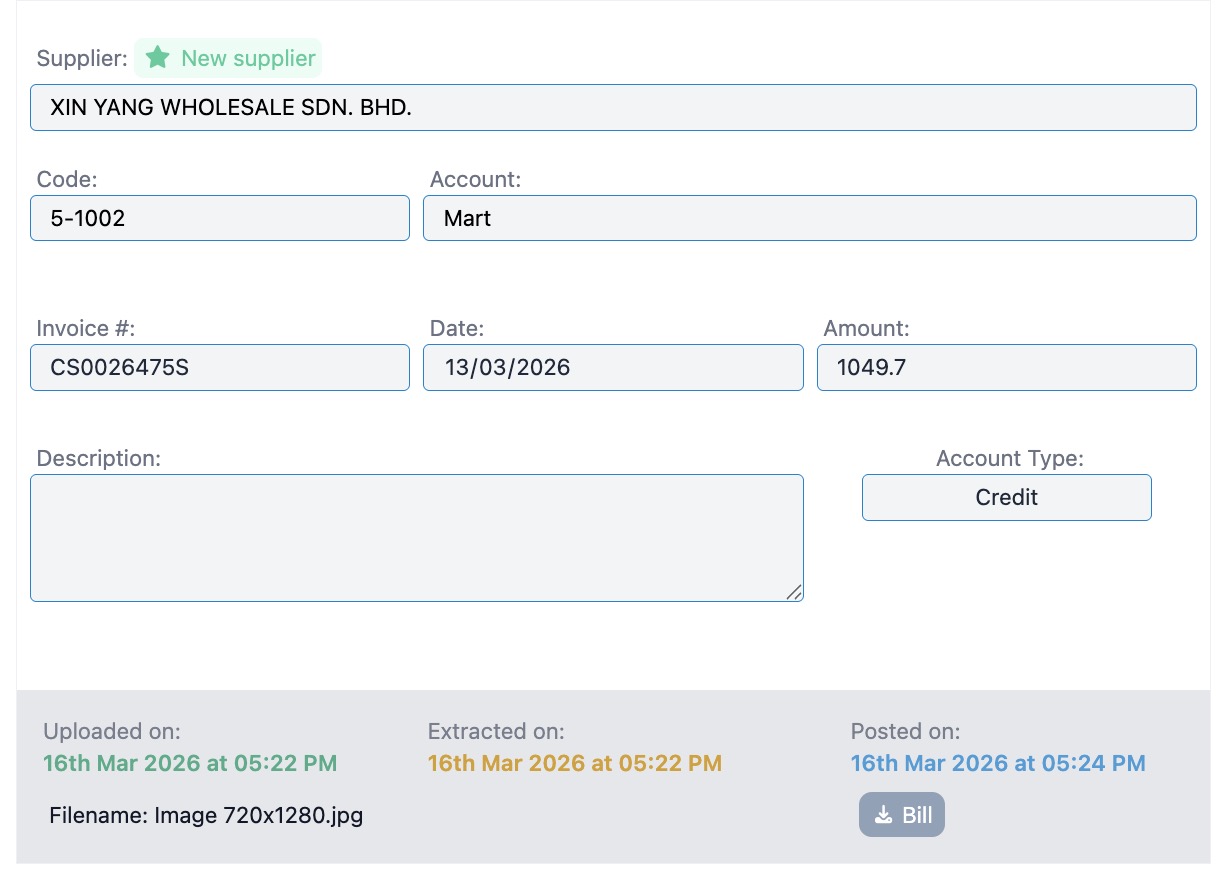Click the Posted on timestamp
This screenshot has height=880, width=1224.
point(997,763)
